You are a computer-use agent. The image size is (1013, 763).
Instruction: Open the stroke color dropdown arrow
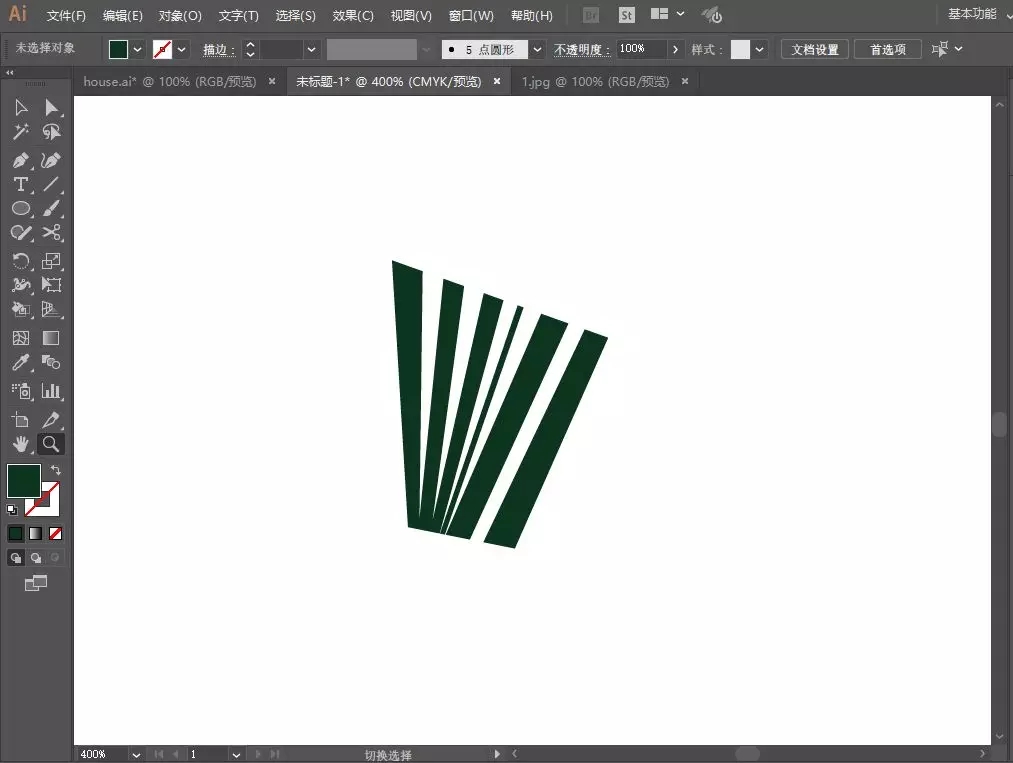coord(182,49)
